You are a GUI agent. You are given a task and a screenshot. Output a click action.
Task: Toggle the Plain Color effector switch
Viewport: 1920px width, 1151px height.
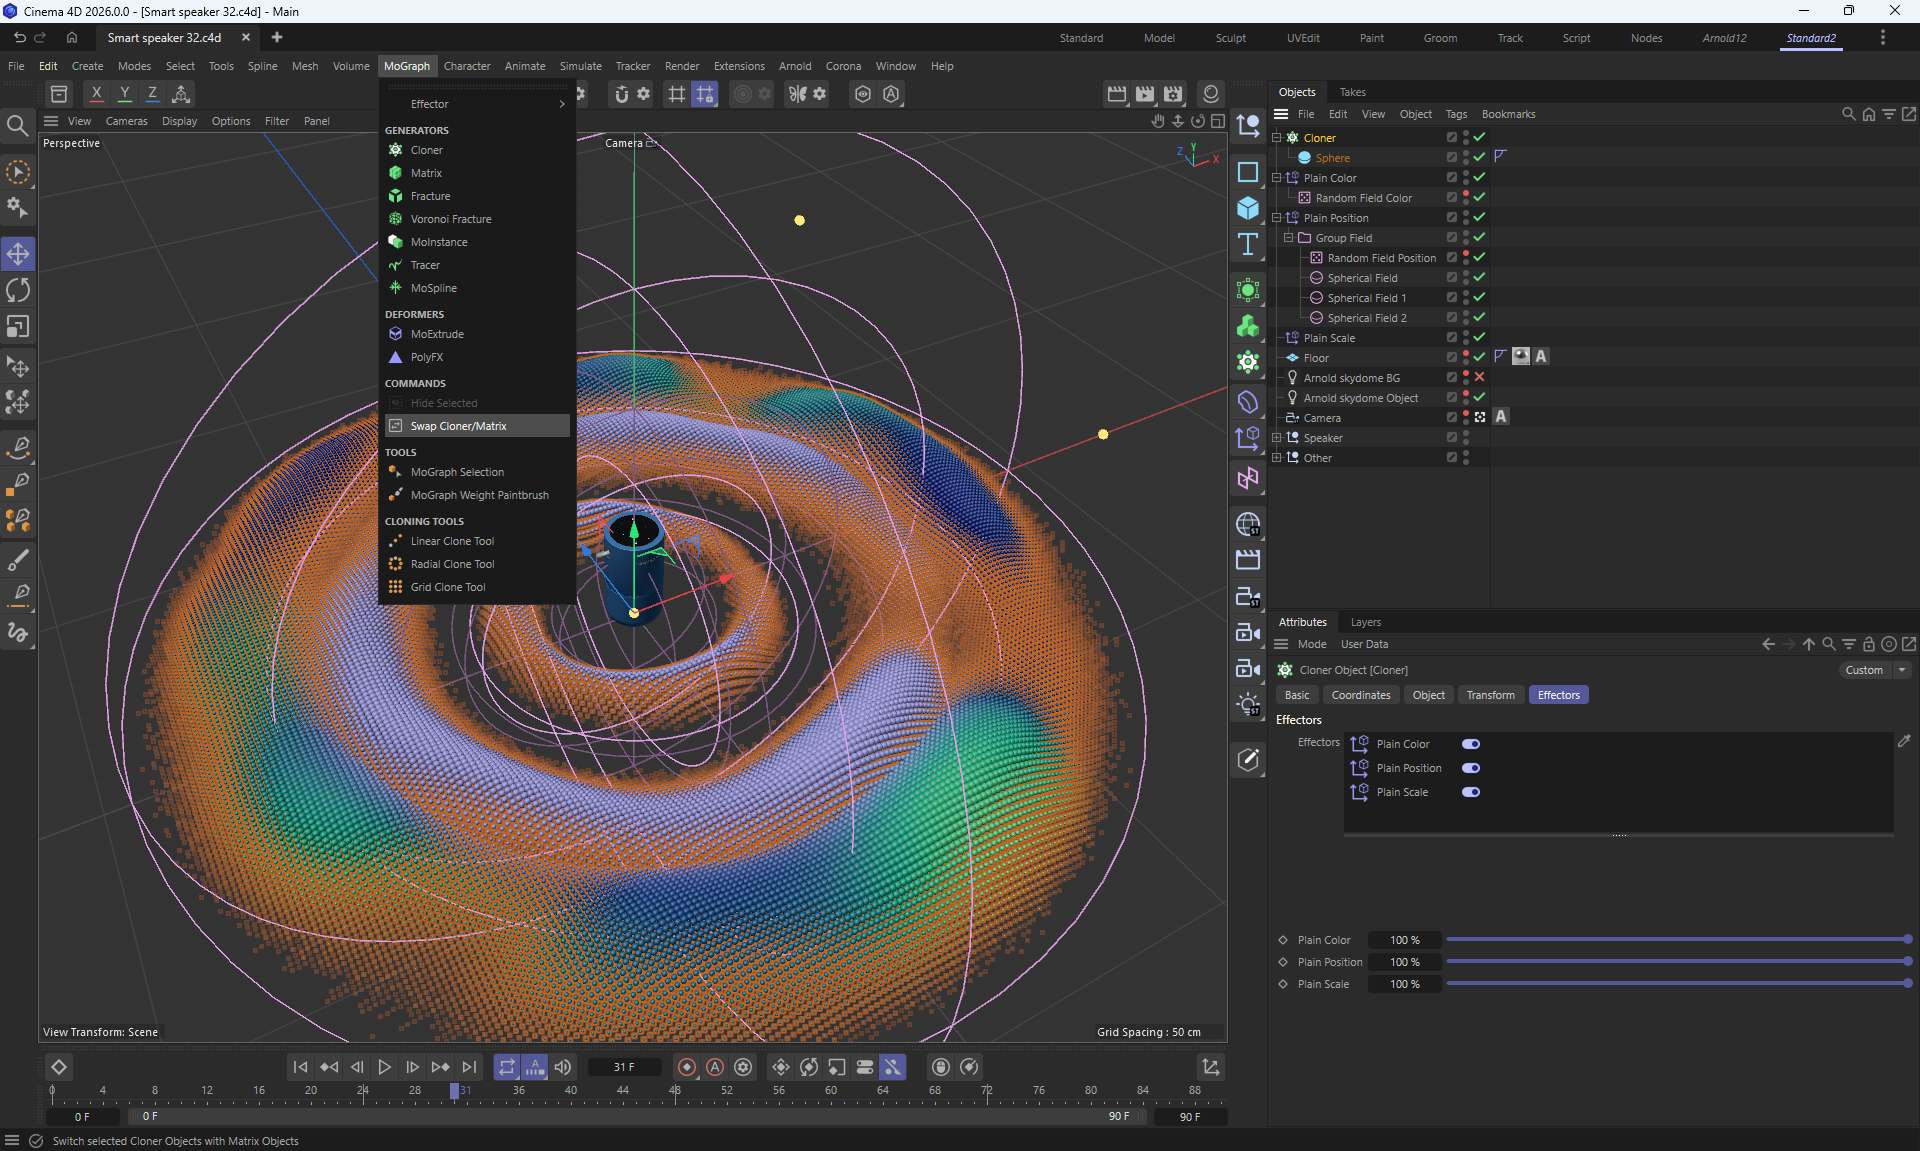click(x=1470, y=744)
